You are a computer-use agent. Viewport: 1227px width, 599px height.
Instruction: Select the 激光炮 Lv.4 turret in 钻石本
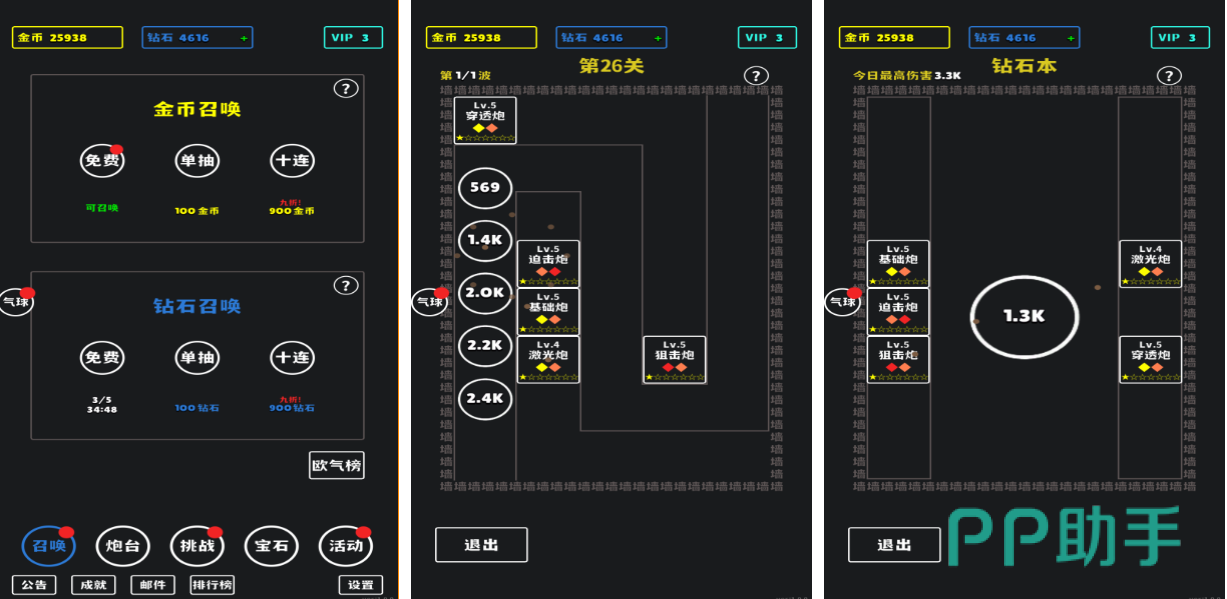(x=1150, y=264)
